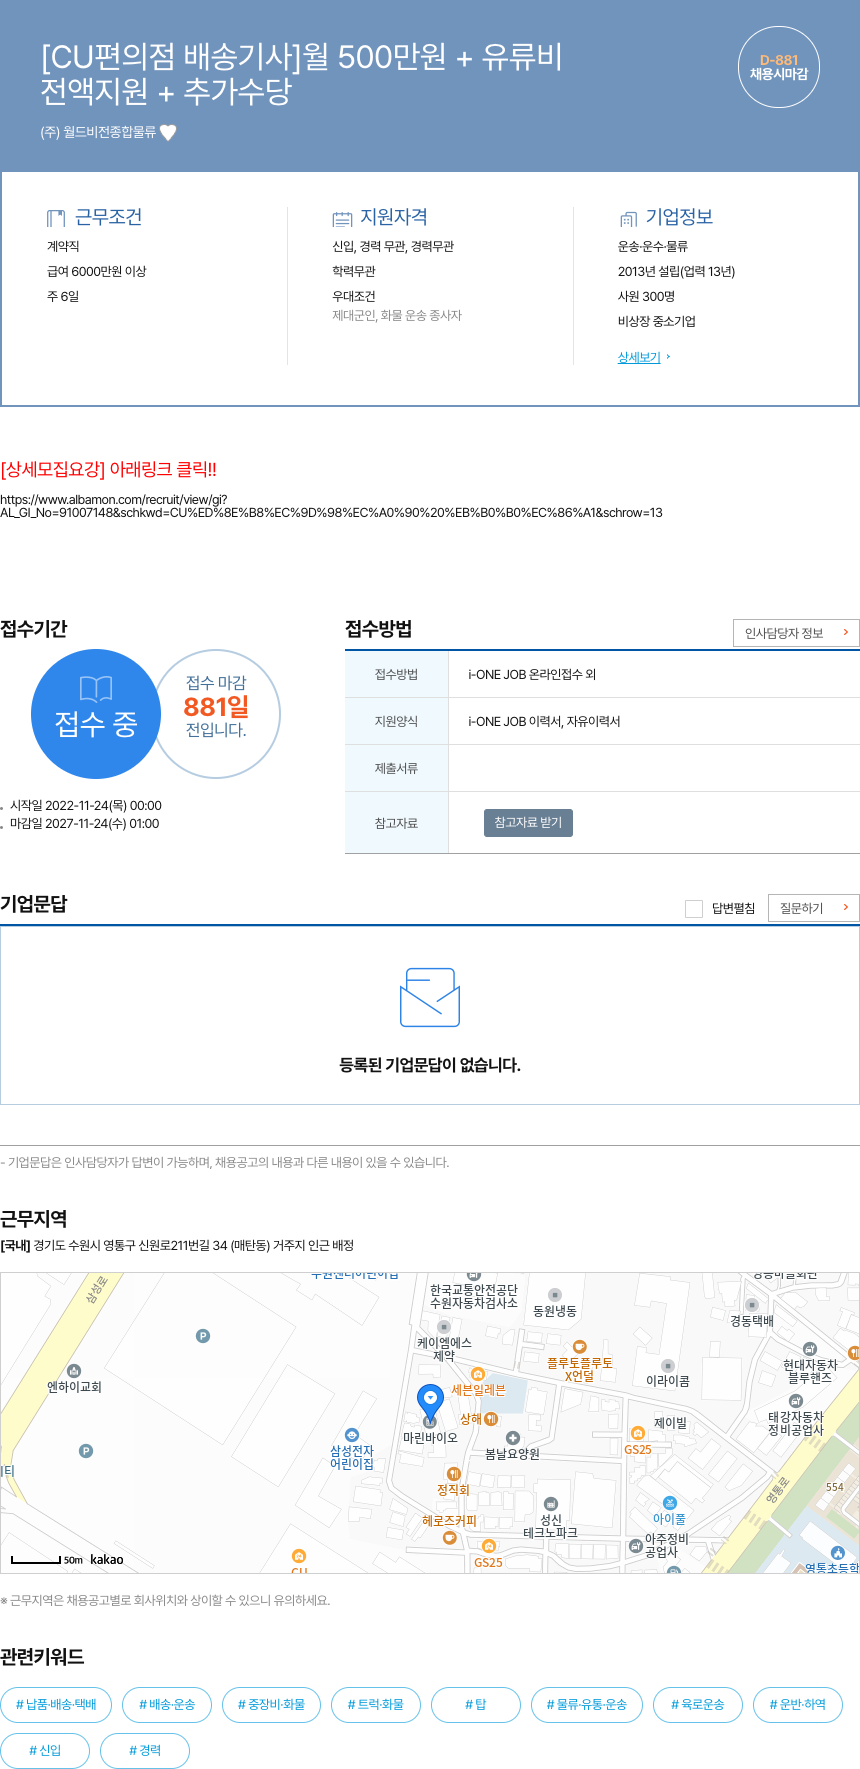
Task: Click the 상해 restaurant marker on map
Action: coord(491,1419)
